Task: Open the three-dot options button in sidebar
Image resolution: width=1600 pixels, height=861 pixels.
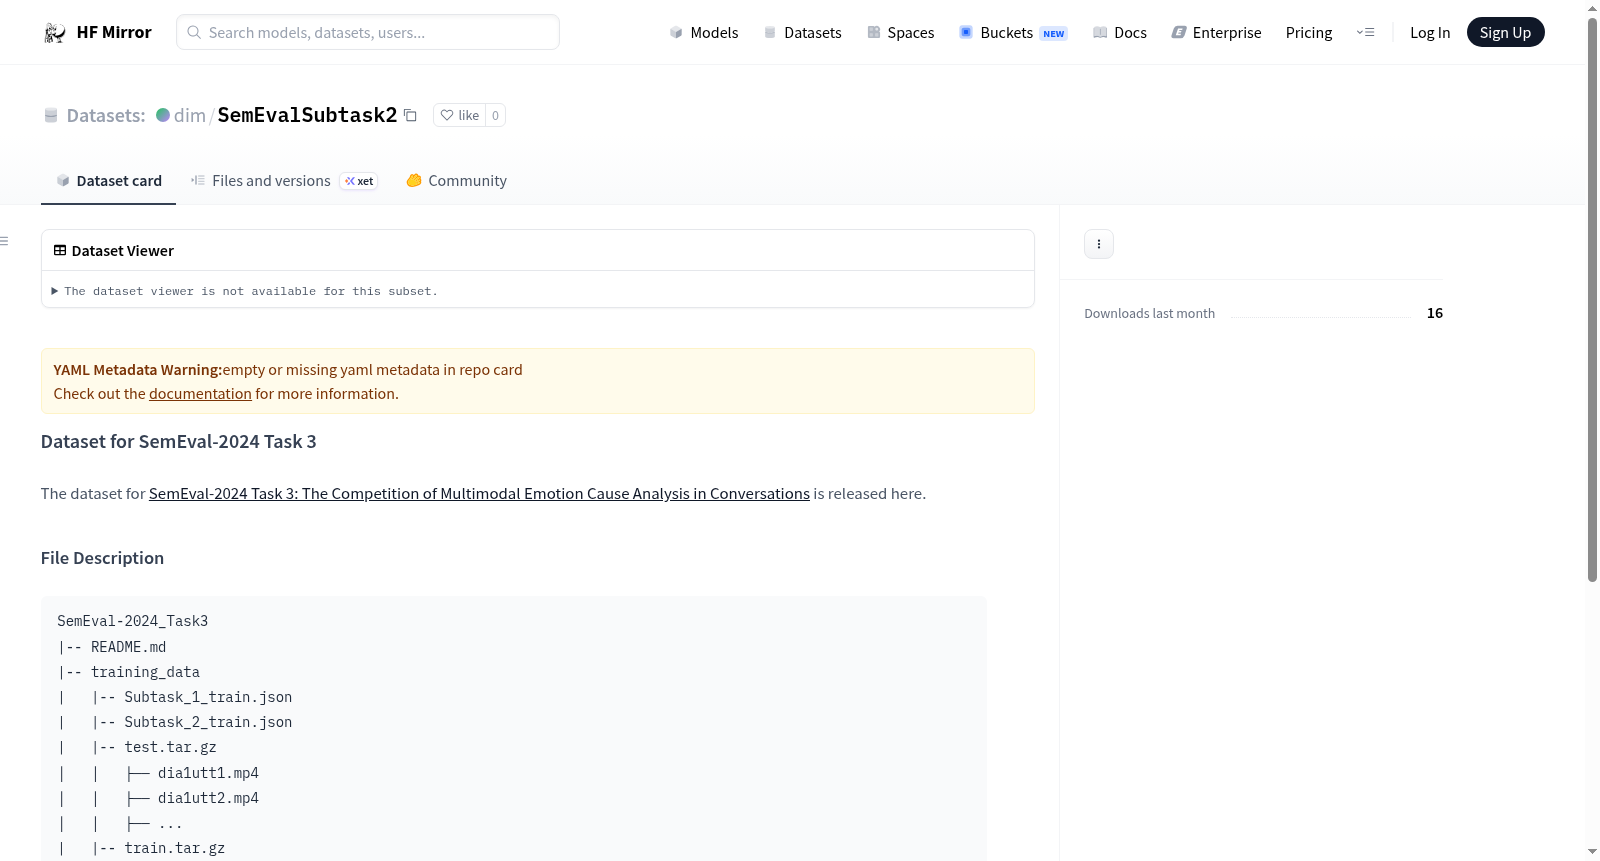Action: 1099,244
